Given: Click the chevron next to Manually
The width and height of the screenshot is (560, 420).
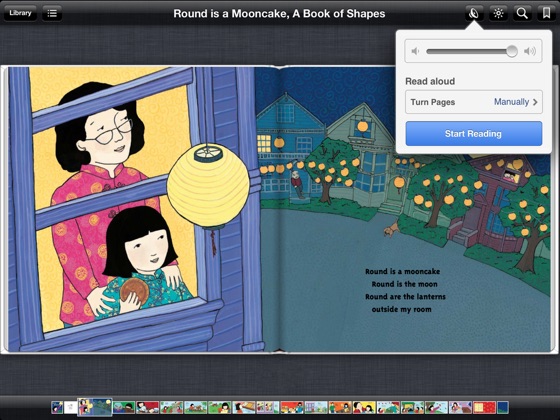Looking at the screenshot, I should (x=535, y=102).
